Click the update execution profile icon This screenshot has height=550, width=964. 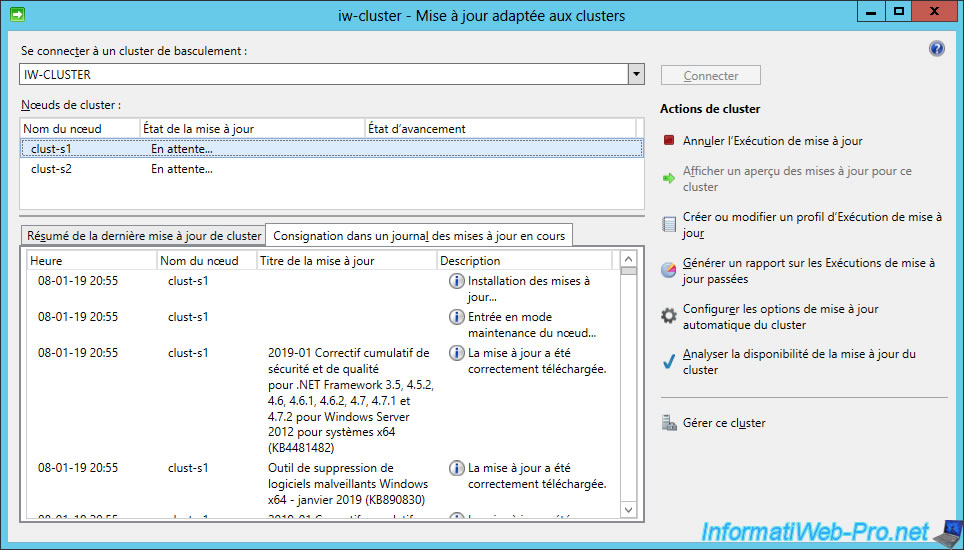click(669, 224)
